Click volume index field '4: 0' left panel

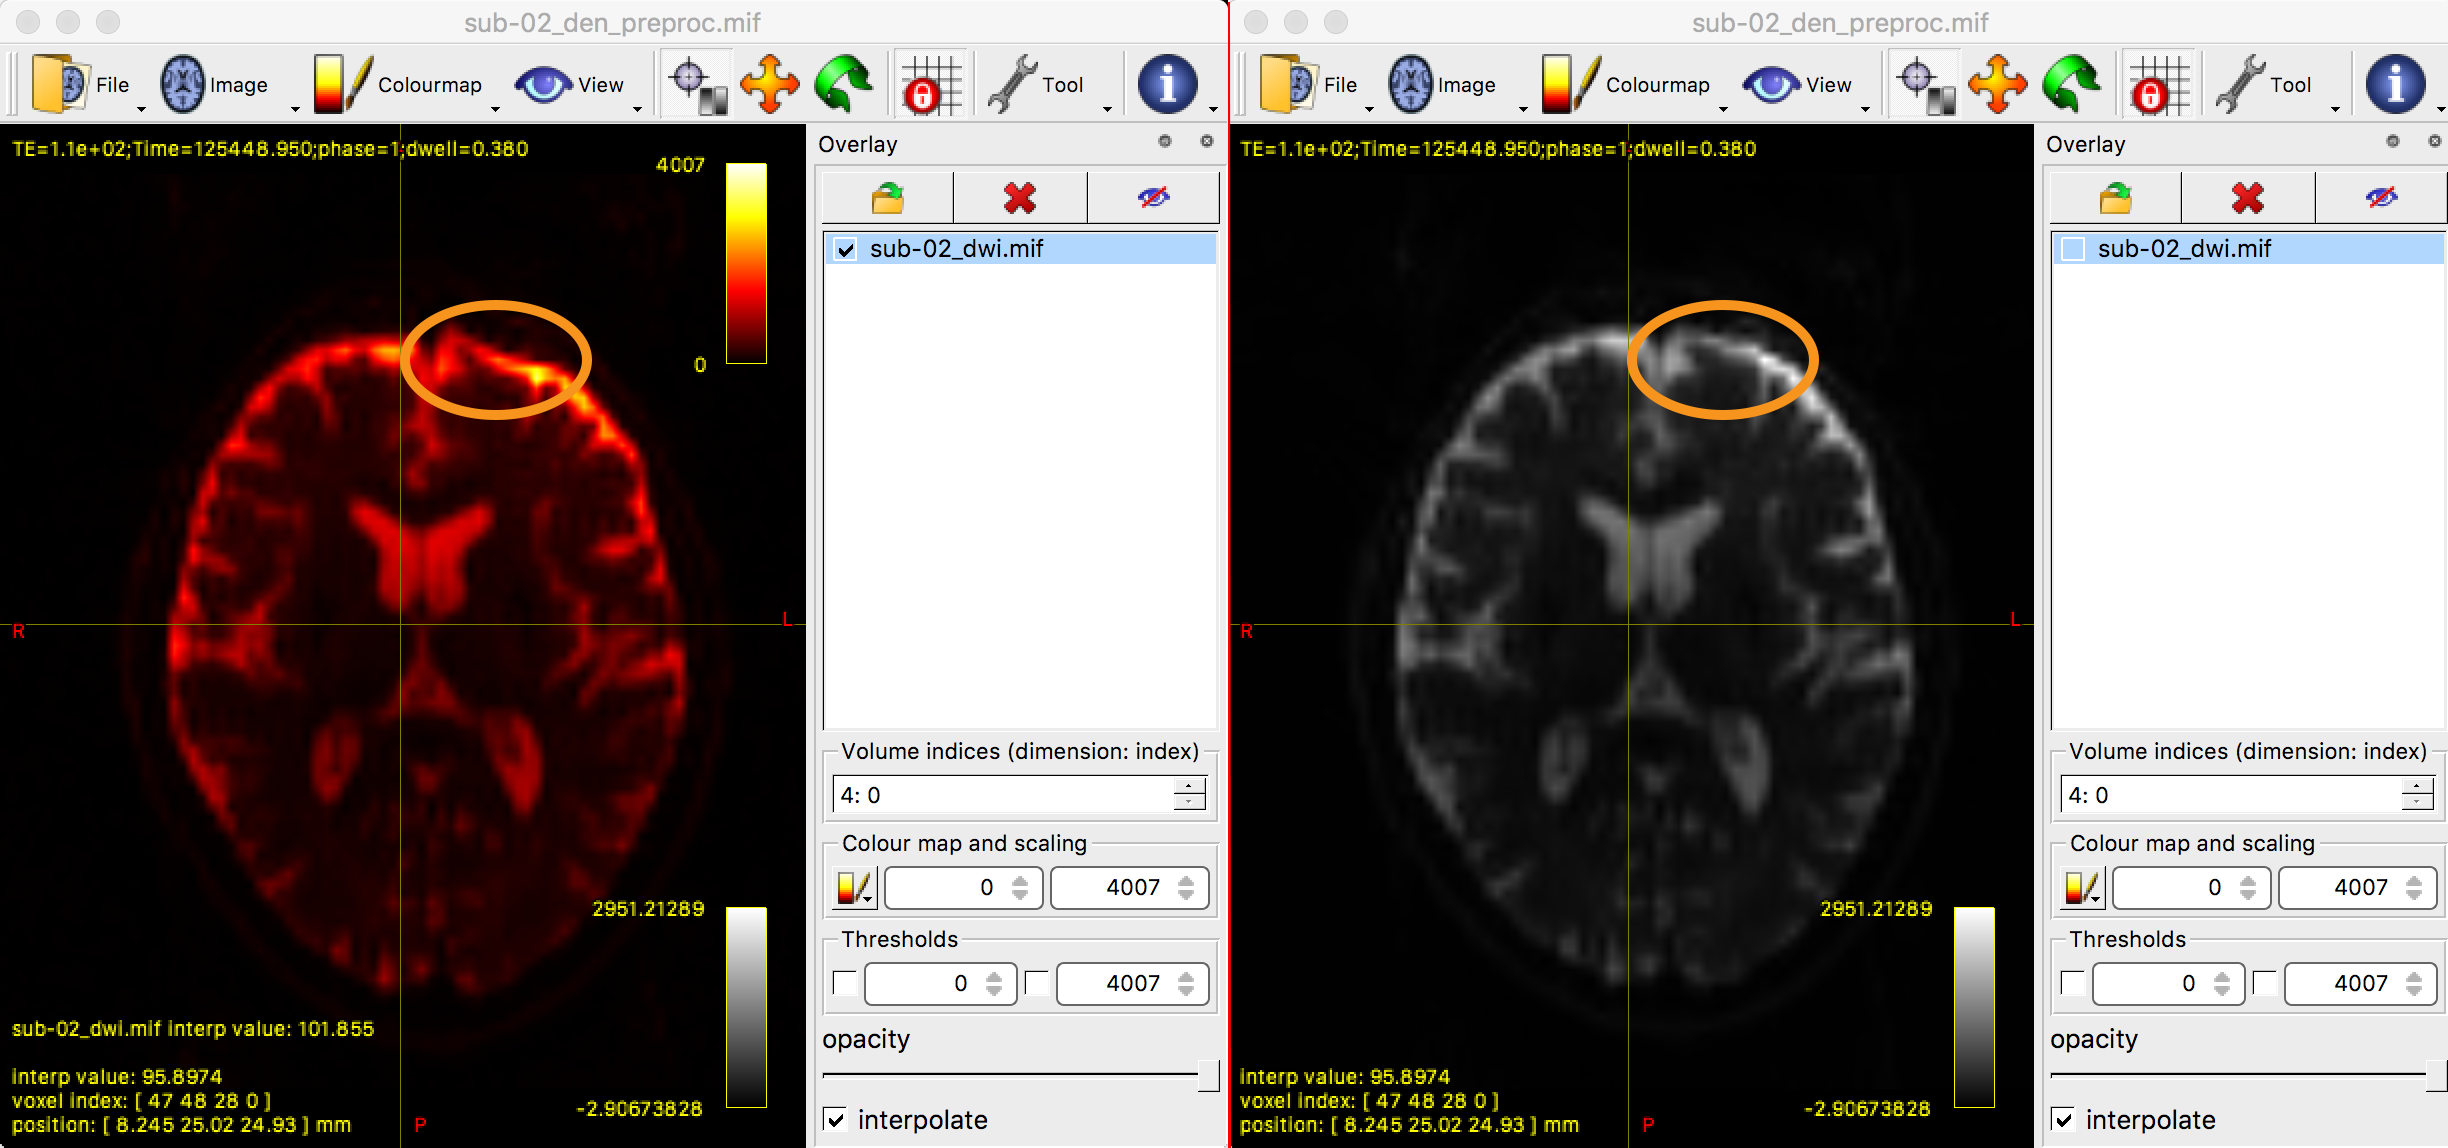[1002, 795]
